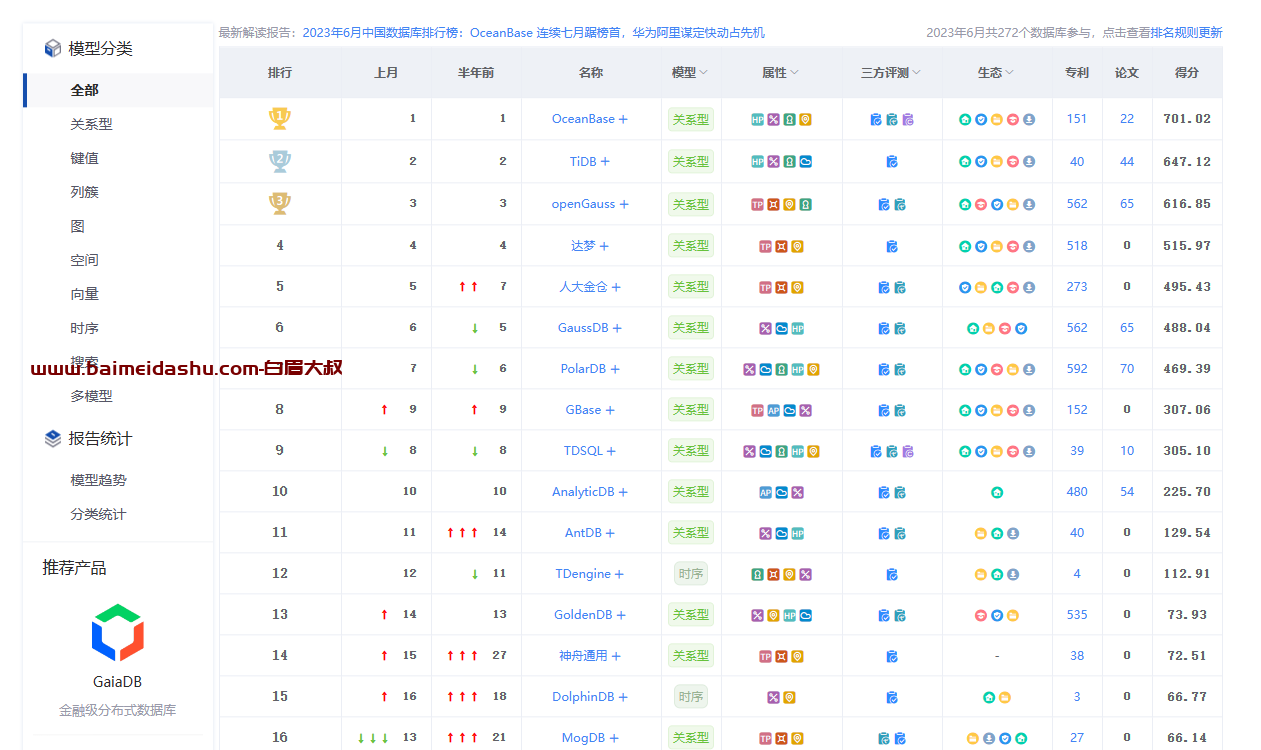Click the blue cloud attribute icon in TiDB row

coord(805,161)
